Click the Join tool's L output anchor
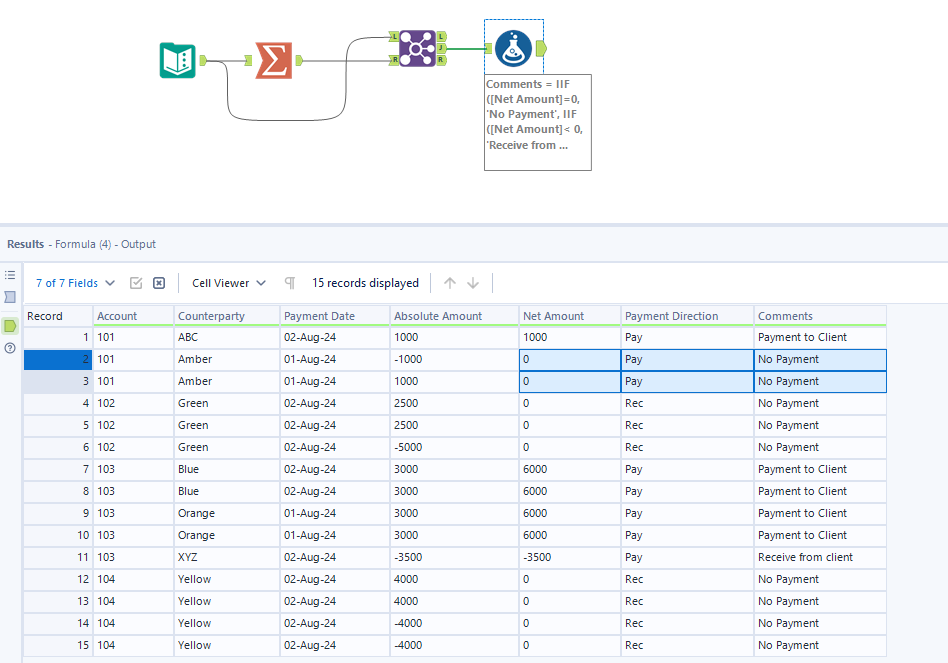Screen dimensions: 948x663 [442, 36]
